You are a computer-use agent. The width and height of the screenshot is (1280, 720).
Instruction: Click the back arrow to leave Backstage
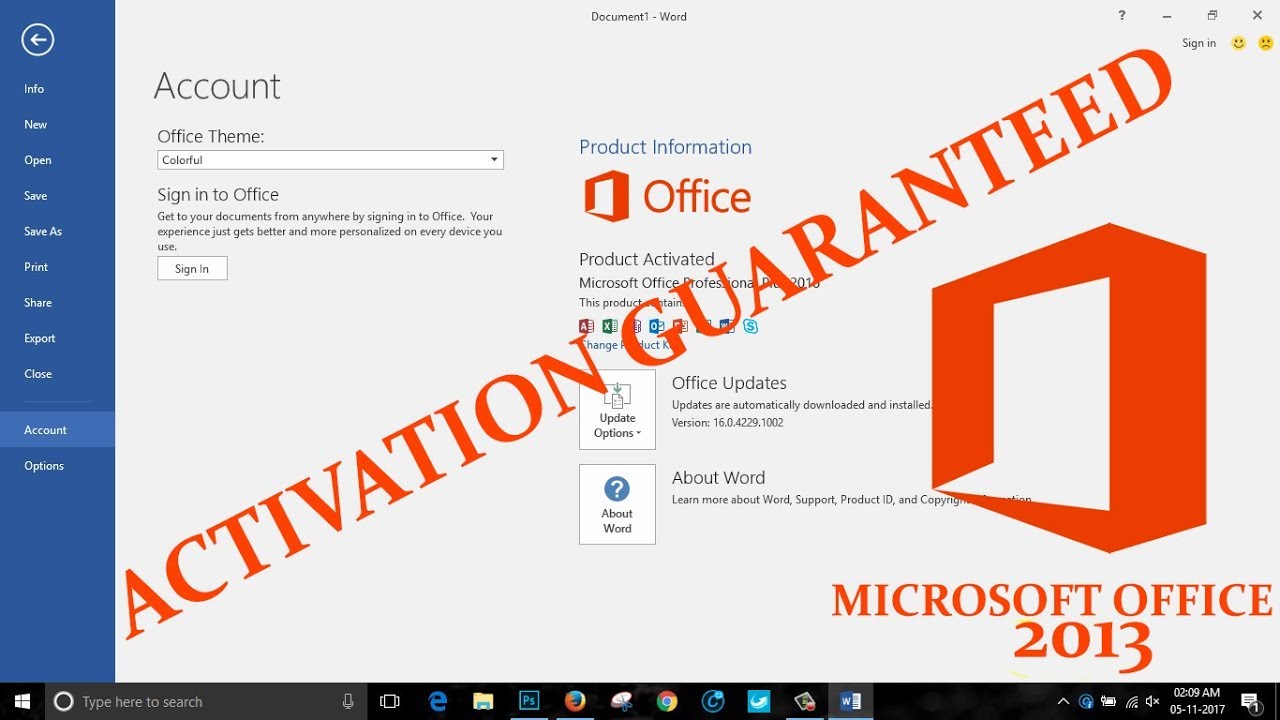[x=37, y=40]
